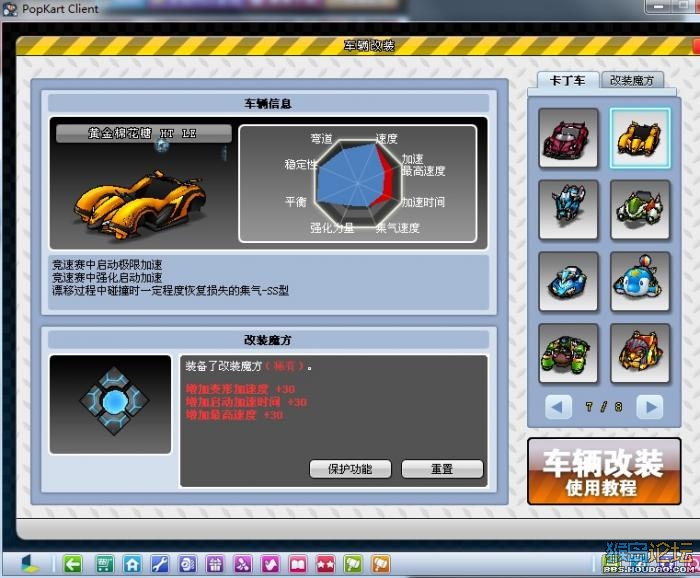Go to previous kart page arrow
The height and width of the screenshot is (578, 700).
tap(558, 407)
